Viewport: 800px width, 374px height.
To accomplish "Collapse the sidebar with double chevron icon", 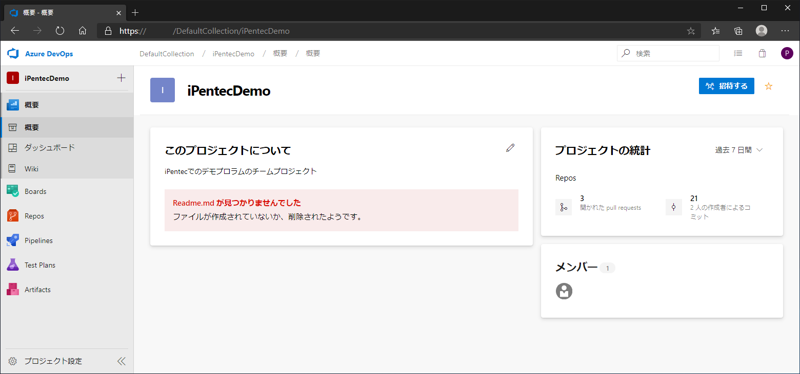I will click(121, 361).
